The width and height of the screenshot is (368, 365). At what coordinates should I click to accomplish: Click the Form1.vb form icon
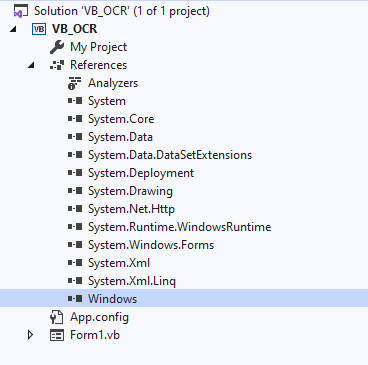(57, 335)
